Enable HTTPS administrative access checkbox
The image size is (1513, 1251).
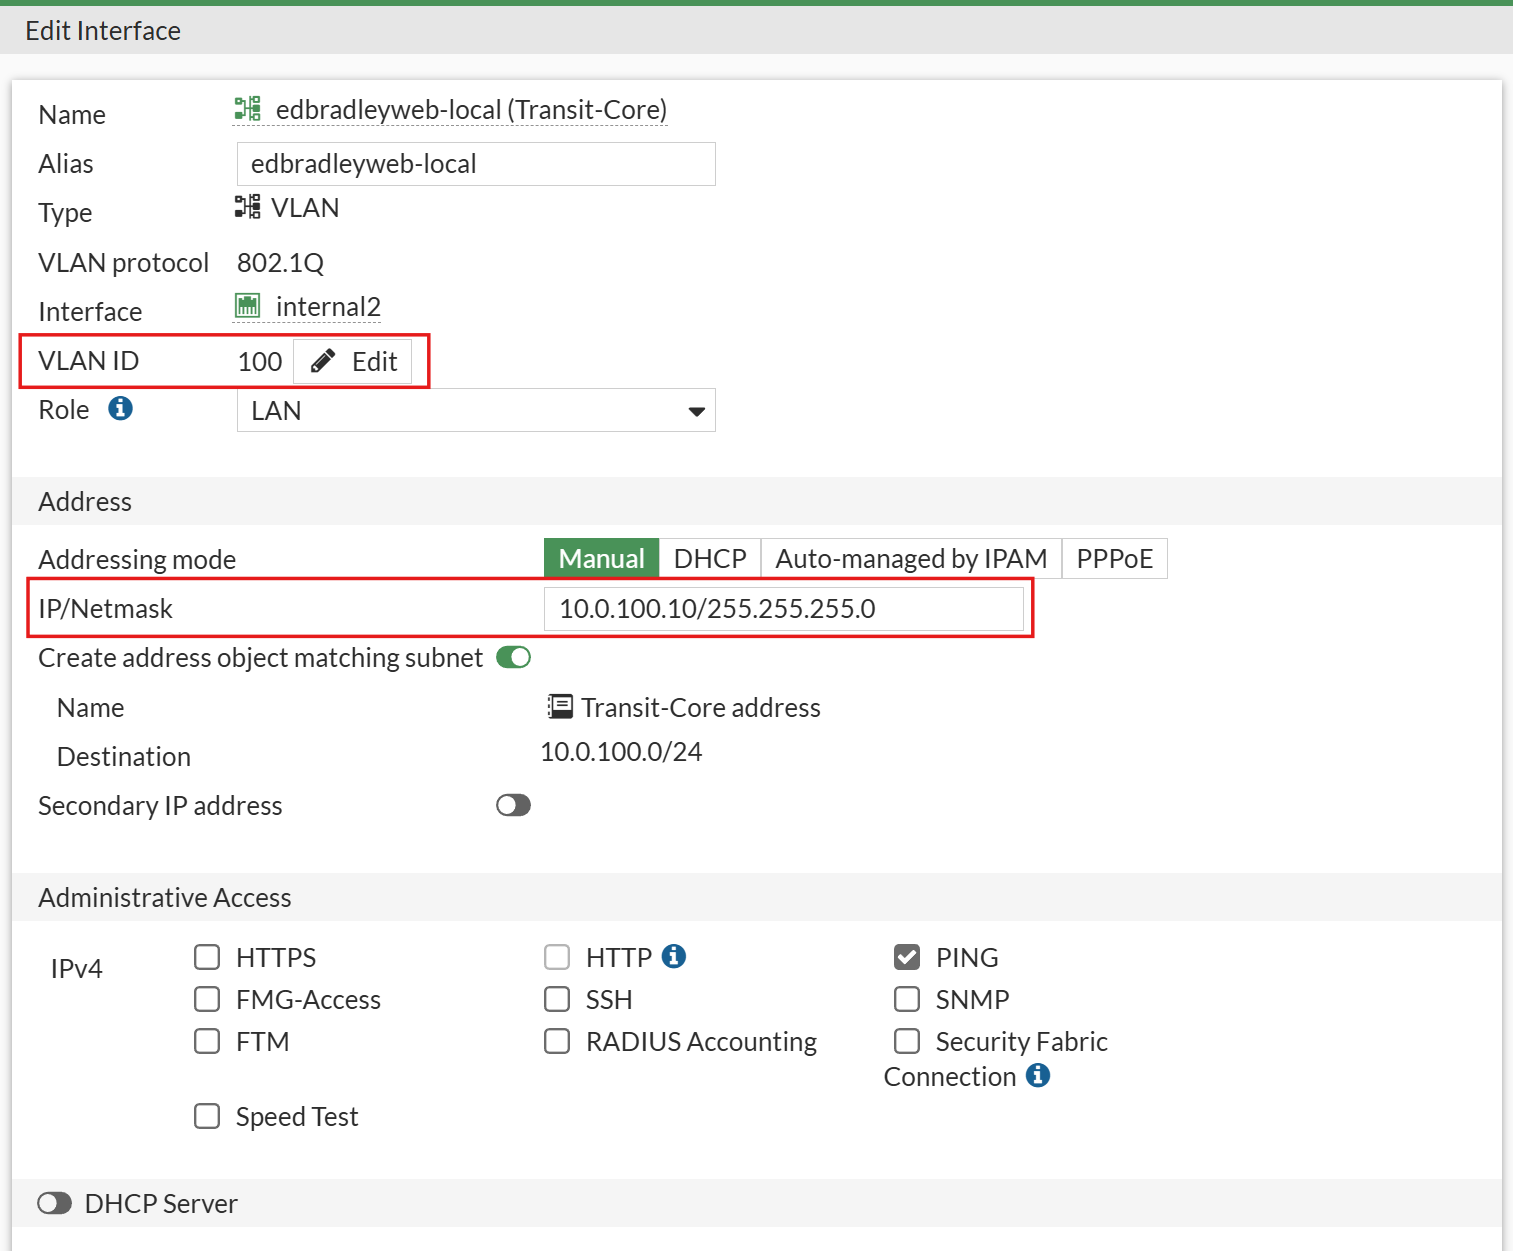click(207, 957)
